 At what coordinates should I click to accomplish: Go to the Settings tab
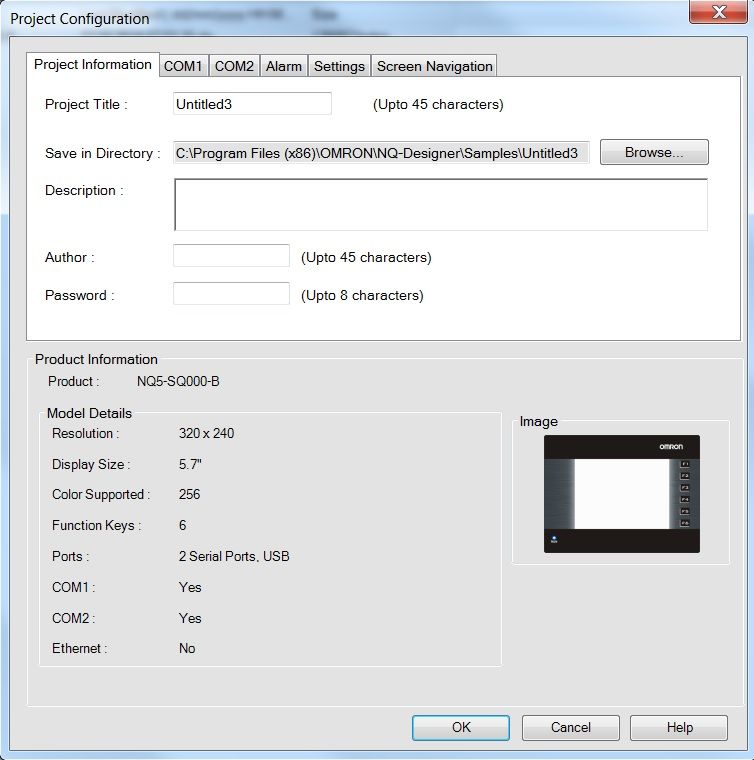click(339, 66)
